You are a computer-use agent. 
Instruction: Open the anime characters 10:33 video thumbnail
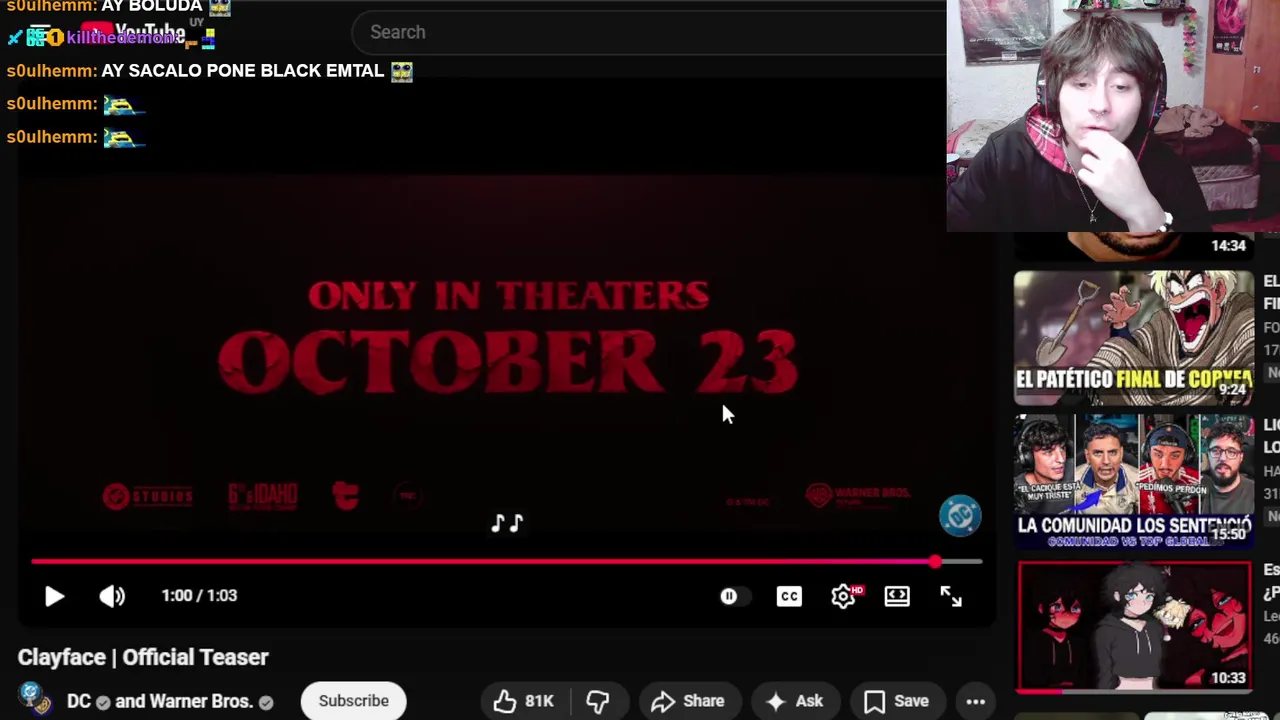tap(1133, 626)
